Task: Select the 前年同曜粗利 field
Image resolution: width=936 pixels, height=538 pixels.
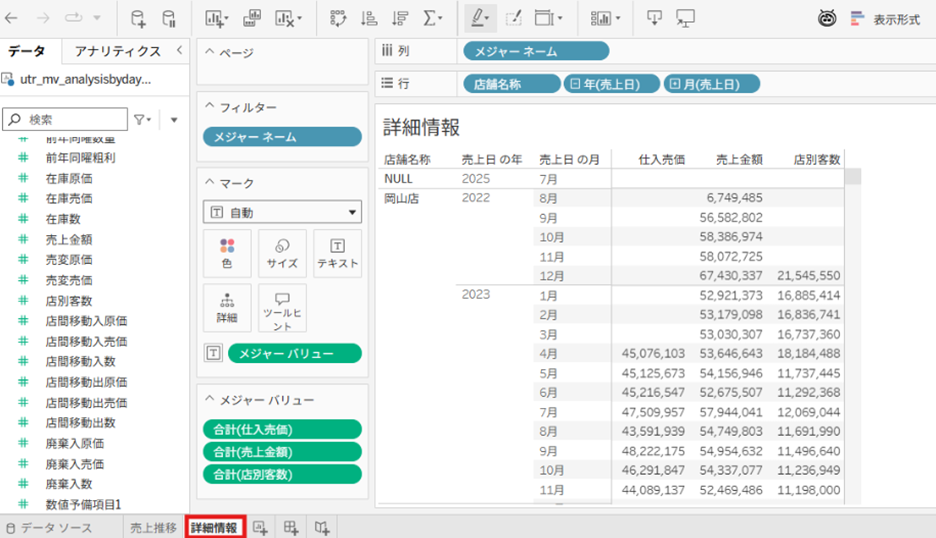Action: pos(81,158)
